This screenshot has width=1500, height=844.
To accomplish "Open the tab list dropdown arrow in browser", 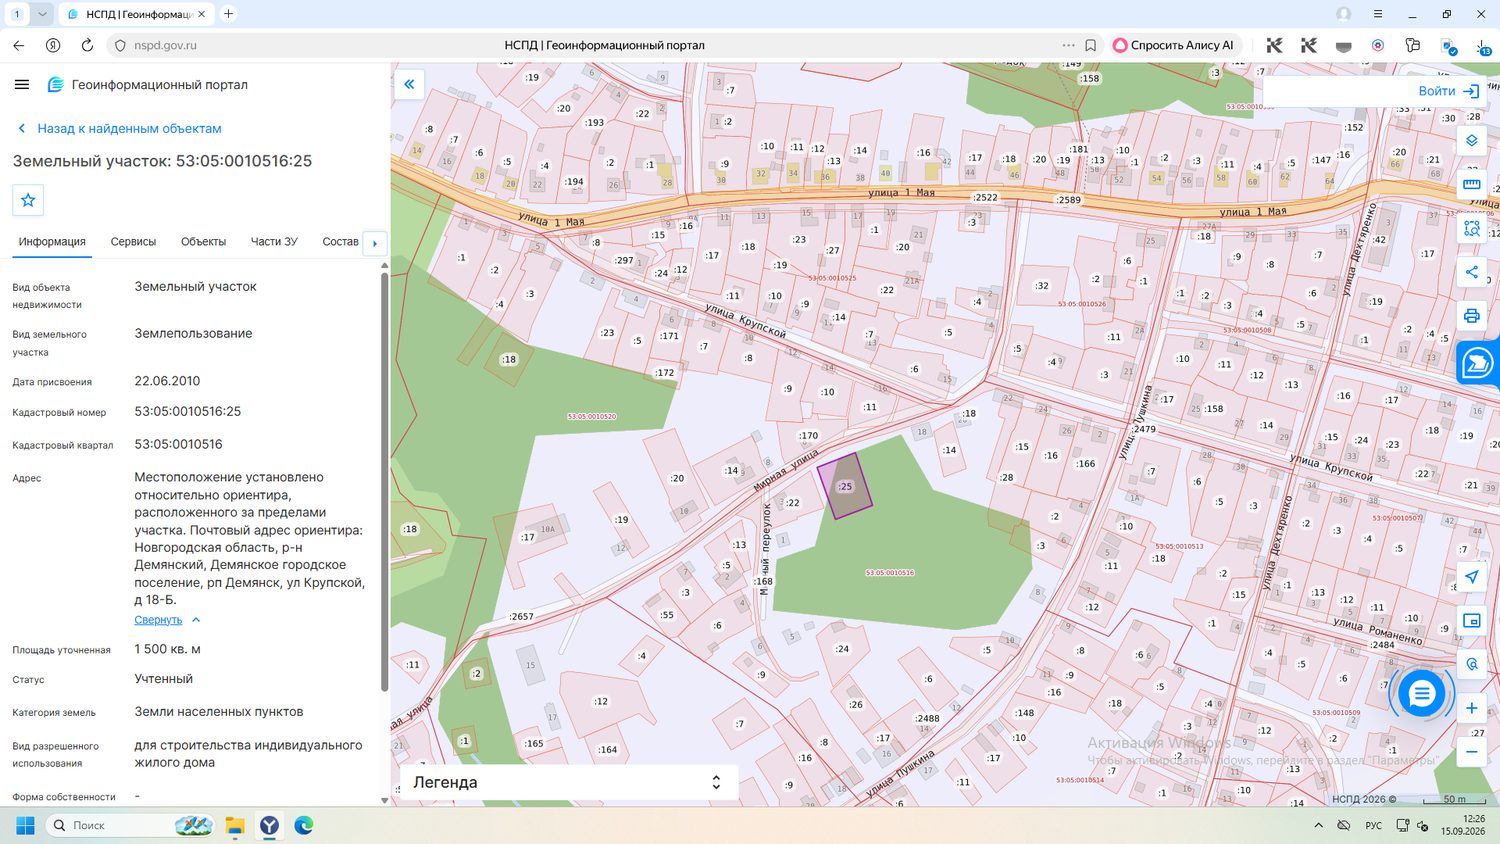I will click(42, 14).
